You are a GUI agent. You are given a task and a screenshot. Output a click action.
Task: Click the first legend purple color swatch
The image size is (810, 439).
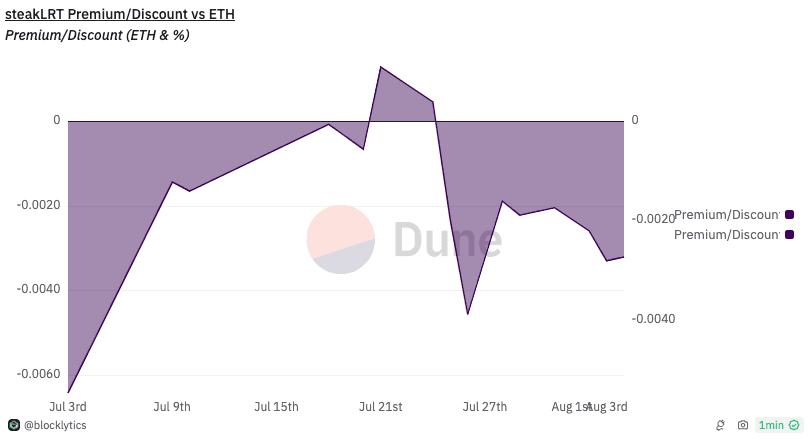click(789, 214)
